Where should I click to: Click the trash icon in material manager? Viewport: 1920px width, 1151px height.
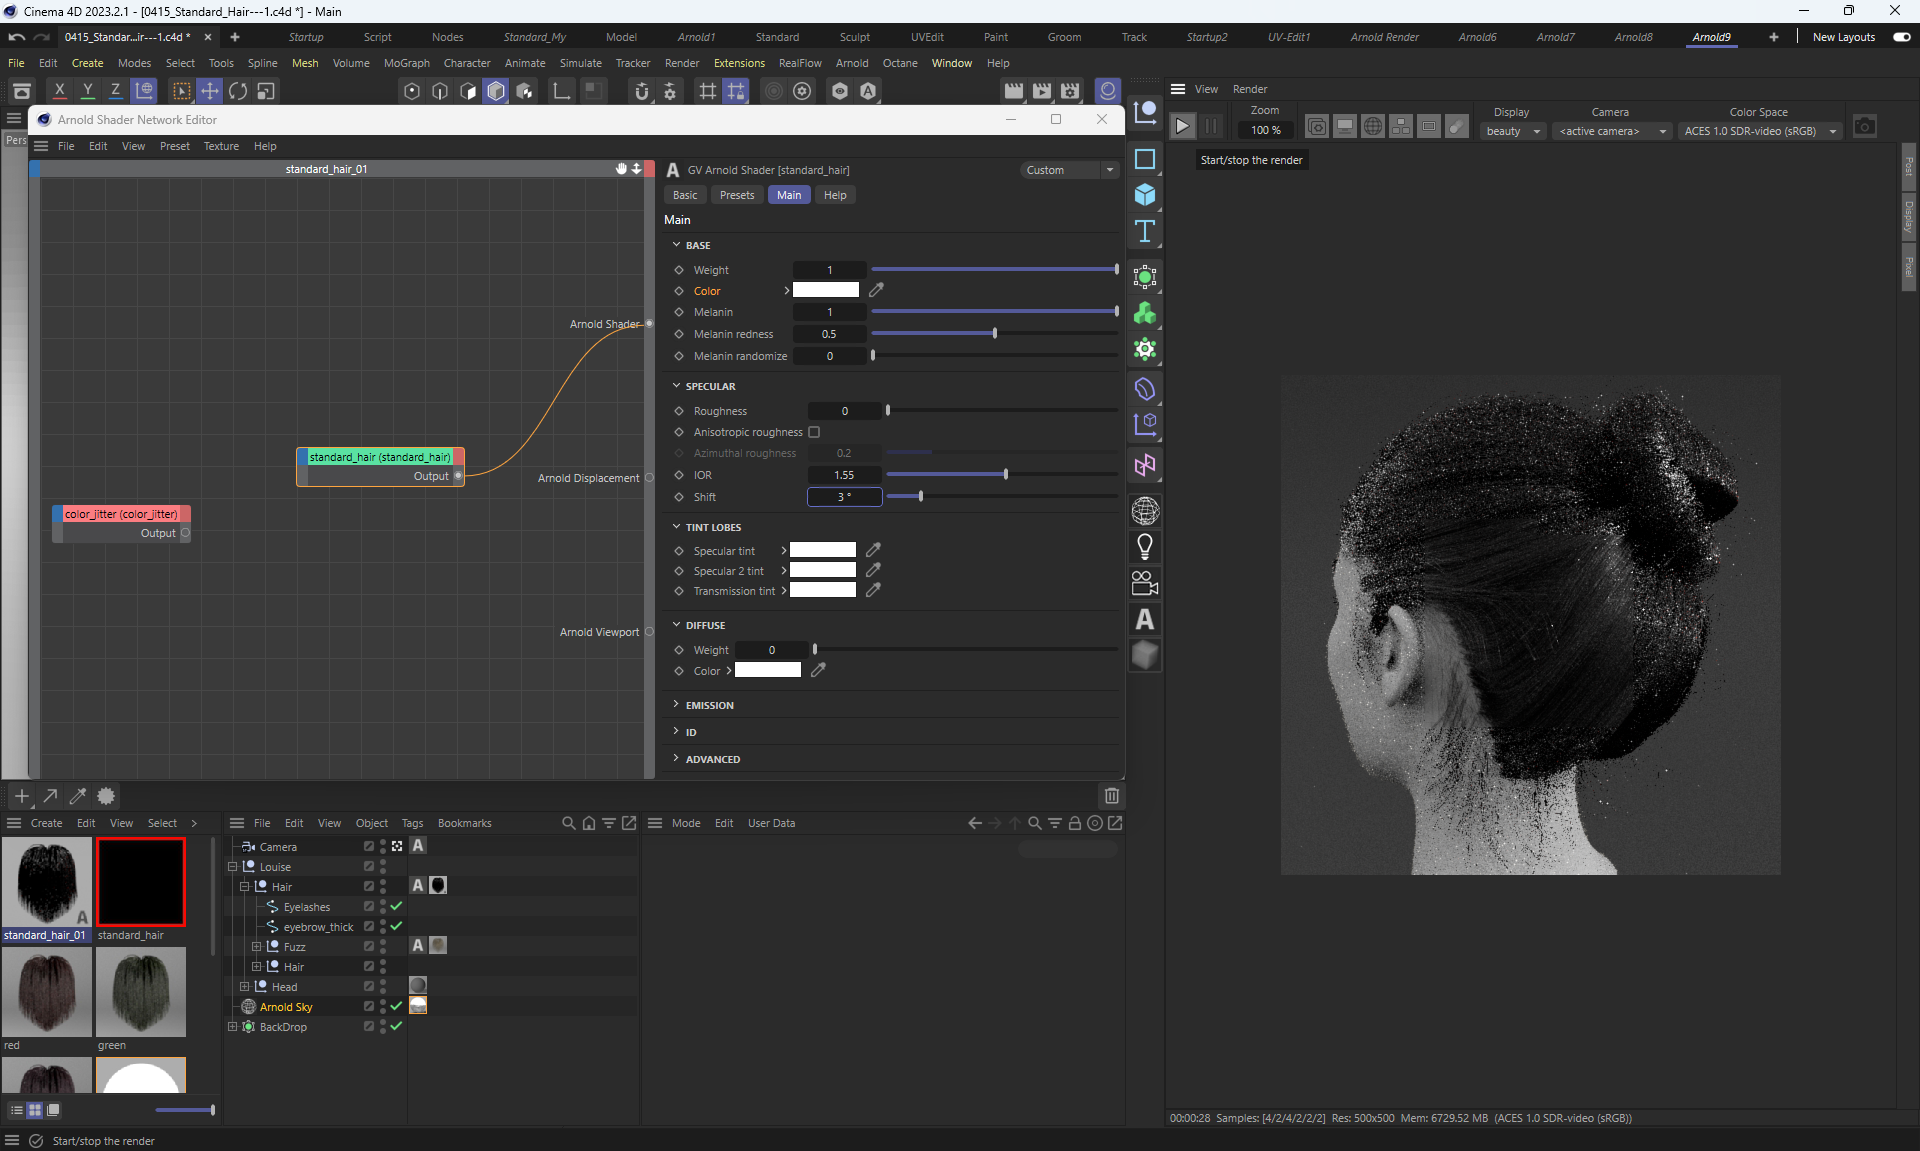[1111, 796]
